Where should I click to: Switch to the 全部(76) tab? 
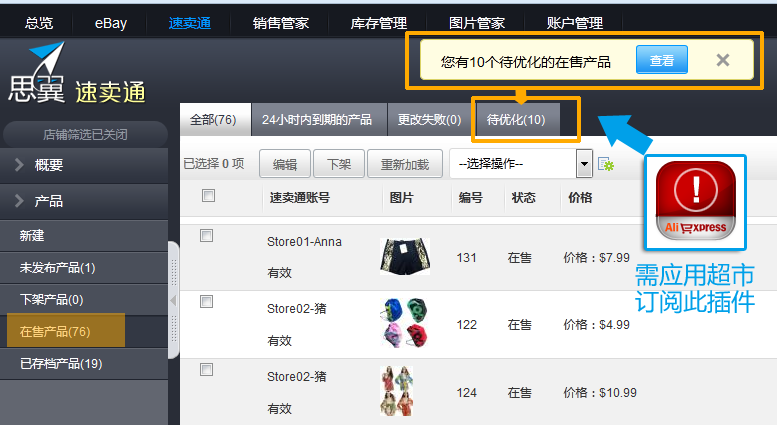pyautogui.click(x=215, y=119)
